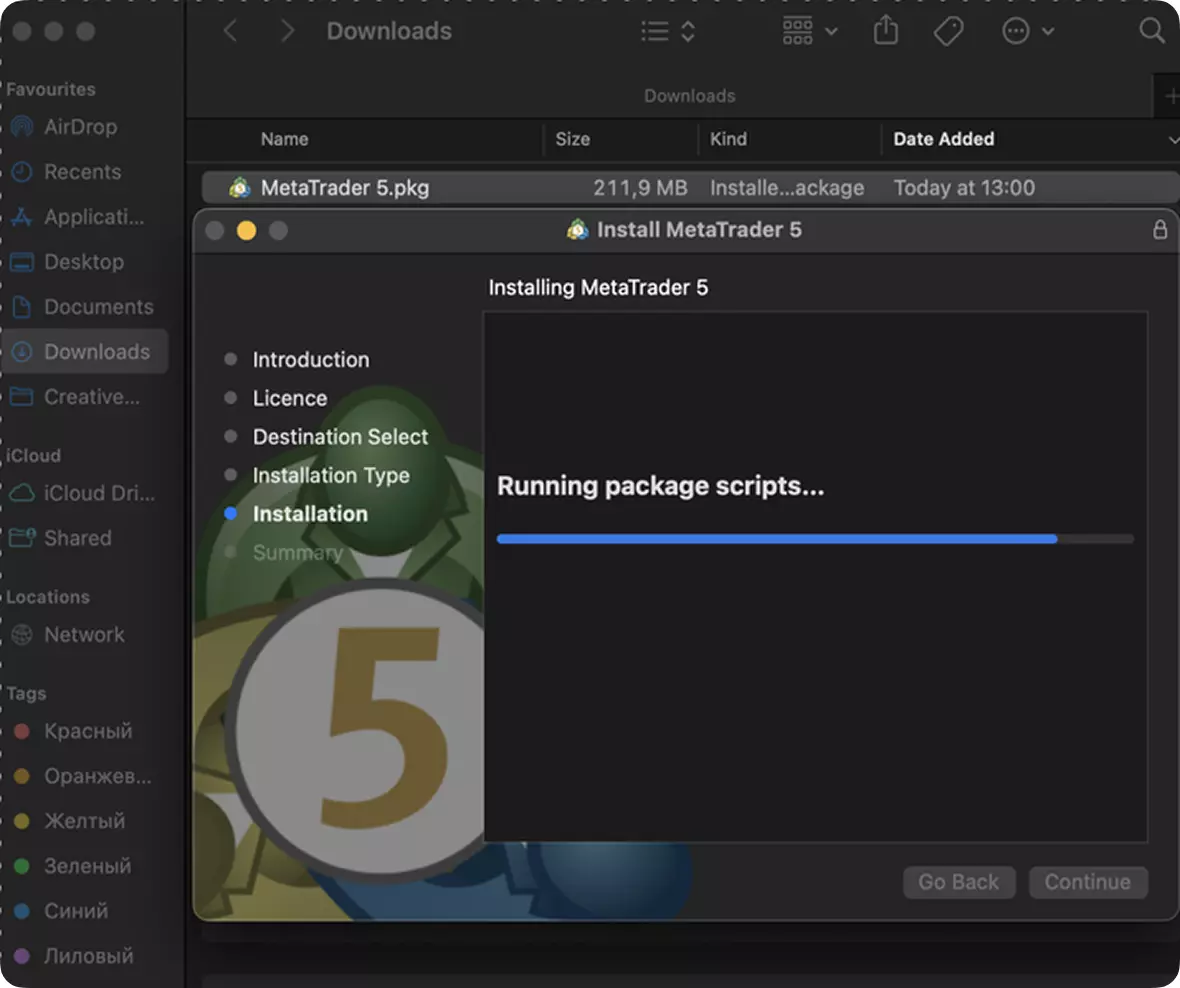Viewport: 1180px width, 988px height.
Task: Expand the group-by options dropdown
Action: (x=810, y=32)
